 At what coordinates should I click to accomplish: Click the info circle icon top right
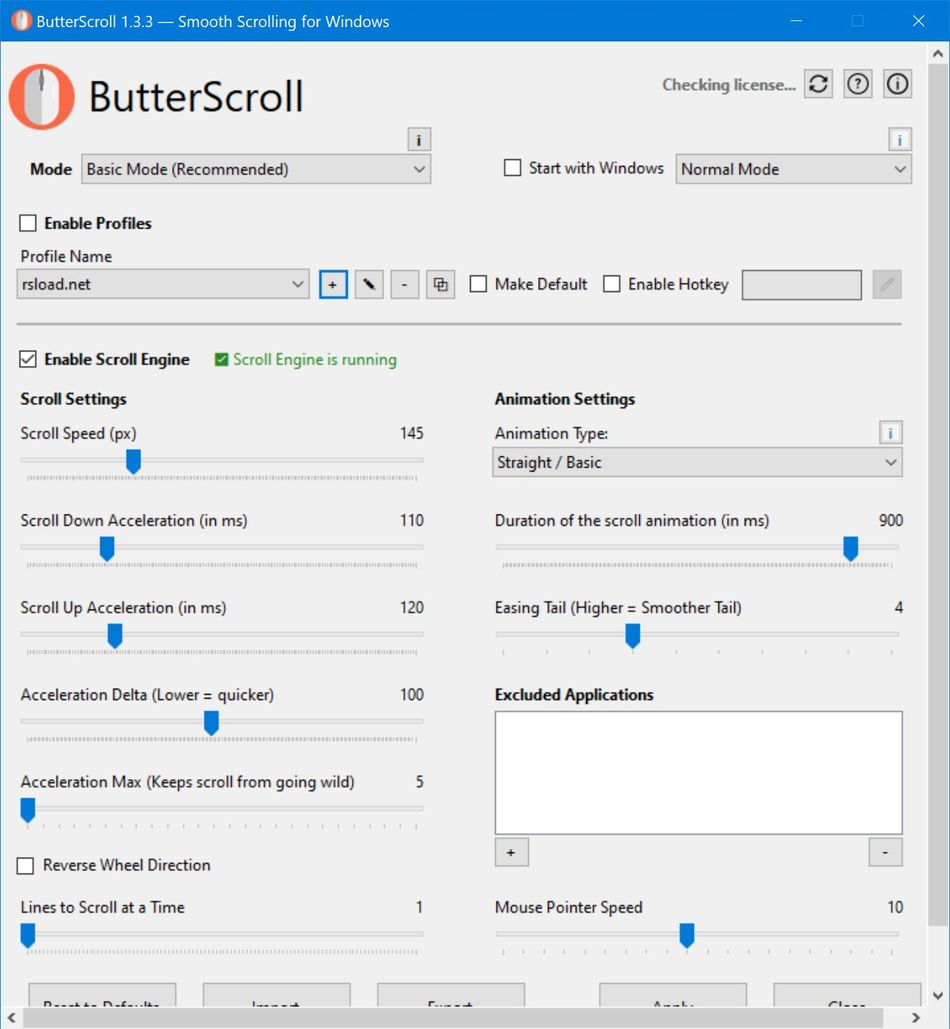click(897, 84)
